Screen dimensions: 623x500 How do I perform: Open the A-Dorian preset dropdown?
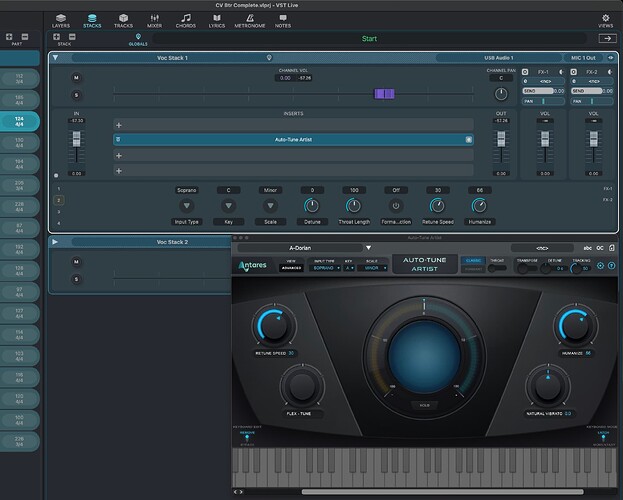tap(367, 248)
